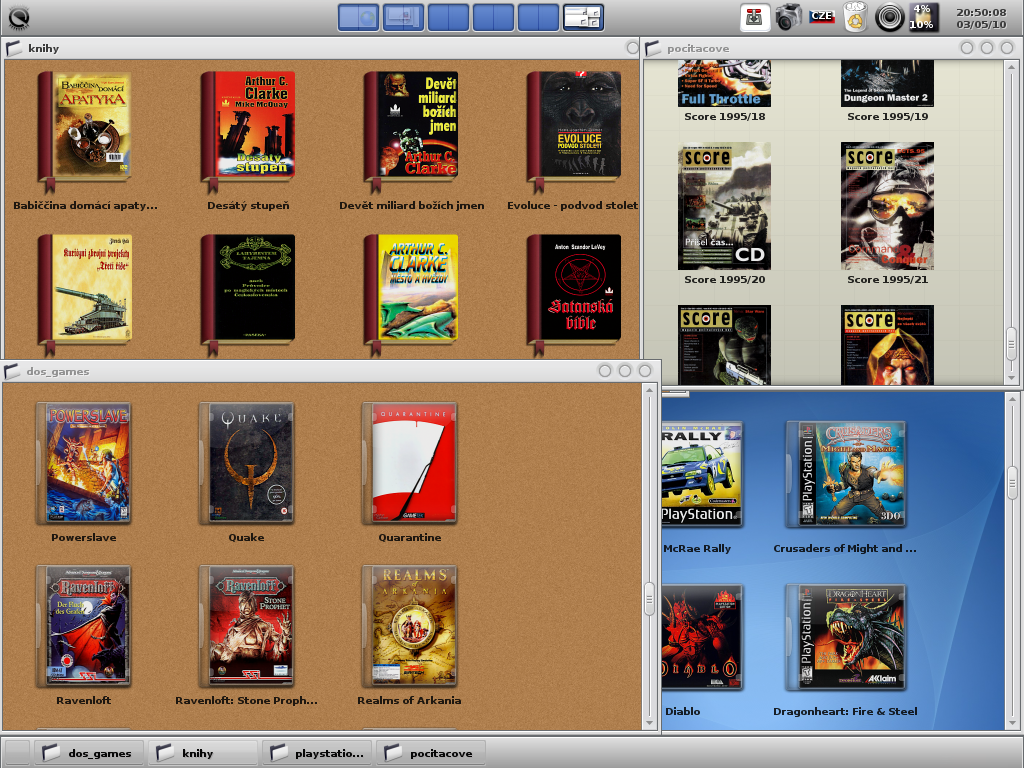Select Crusaders of Might and Magic case
1024x768 pixels.
click(846, 474)
